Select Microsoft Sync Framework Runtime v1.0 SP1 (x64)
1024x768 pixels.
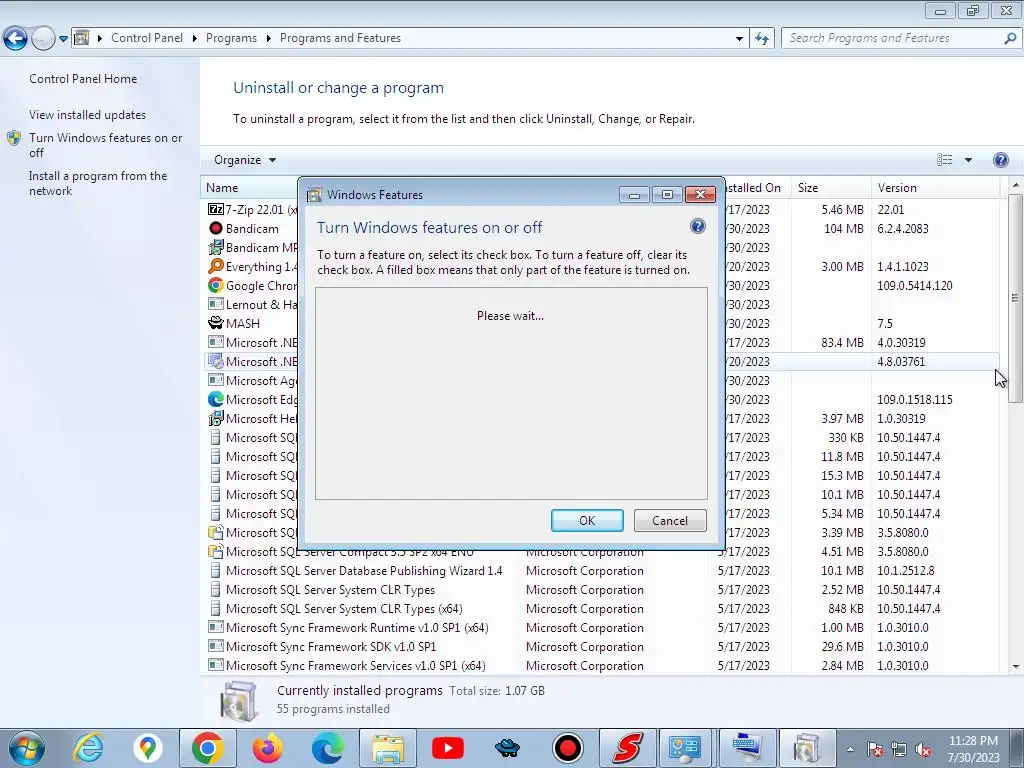tap(357, 628)
